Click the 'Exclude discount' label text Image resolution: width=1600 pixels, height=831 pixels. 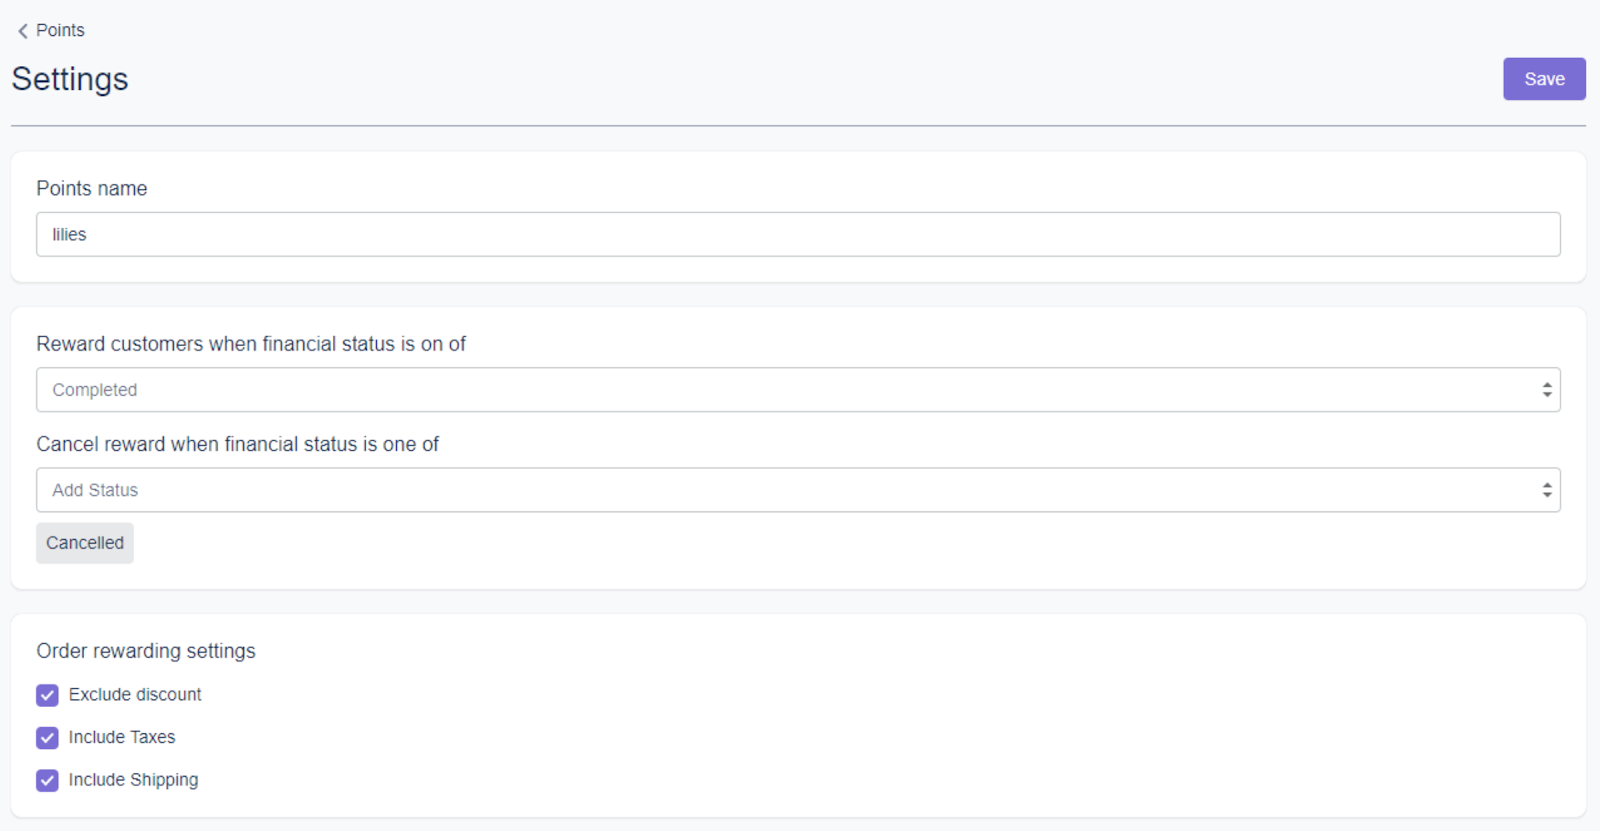(135, 695)
